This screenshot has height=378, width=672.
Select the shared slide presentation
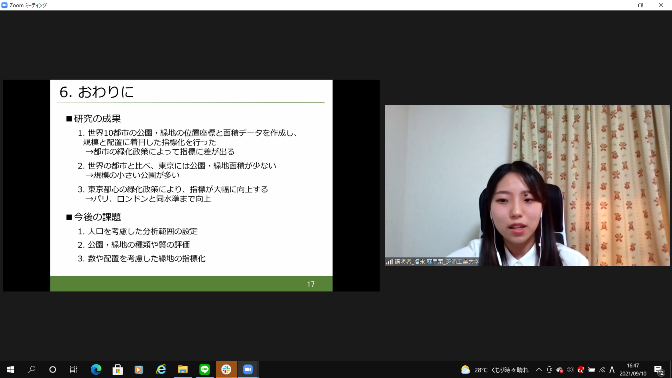(x=191, y=186)
